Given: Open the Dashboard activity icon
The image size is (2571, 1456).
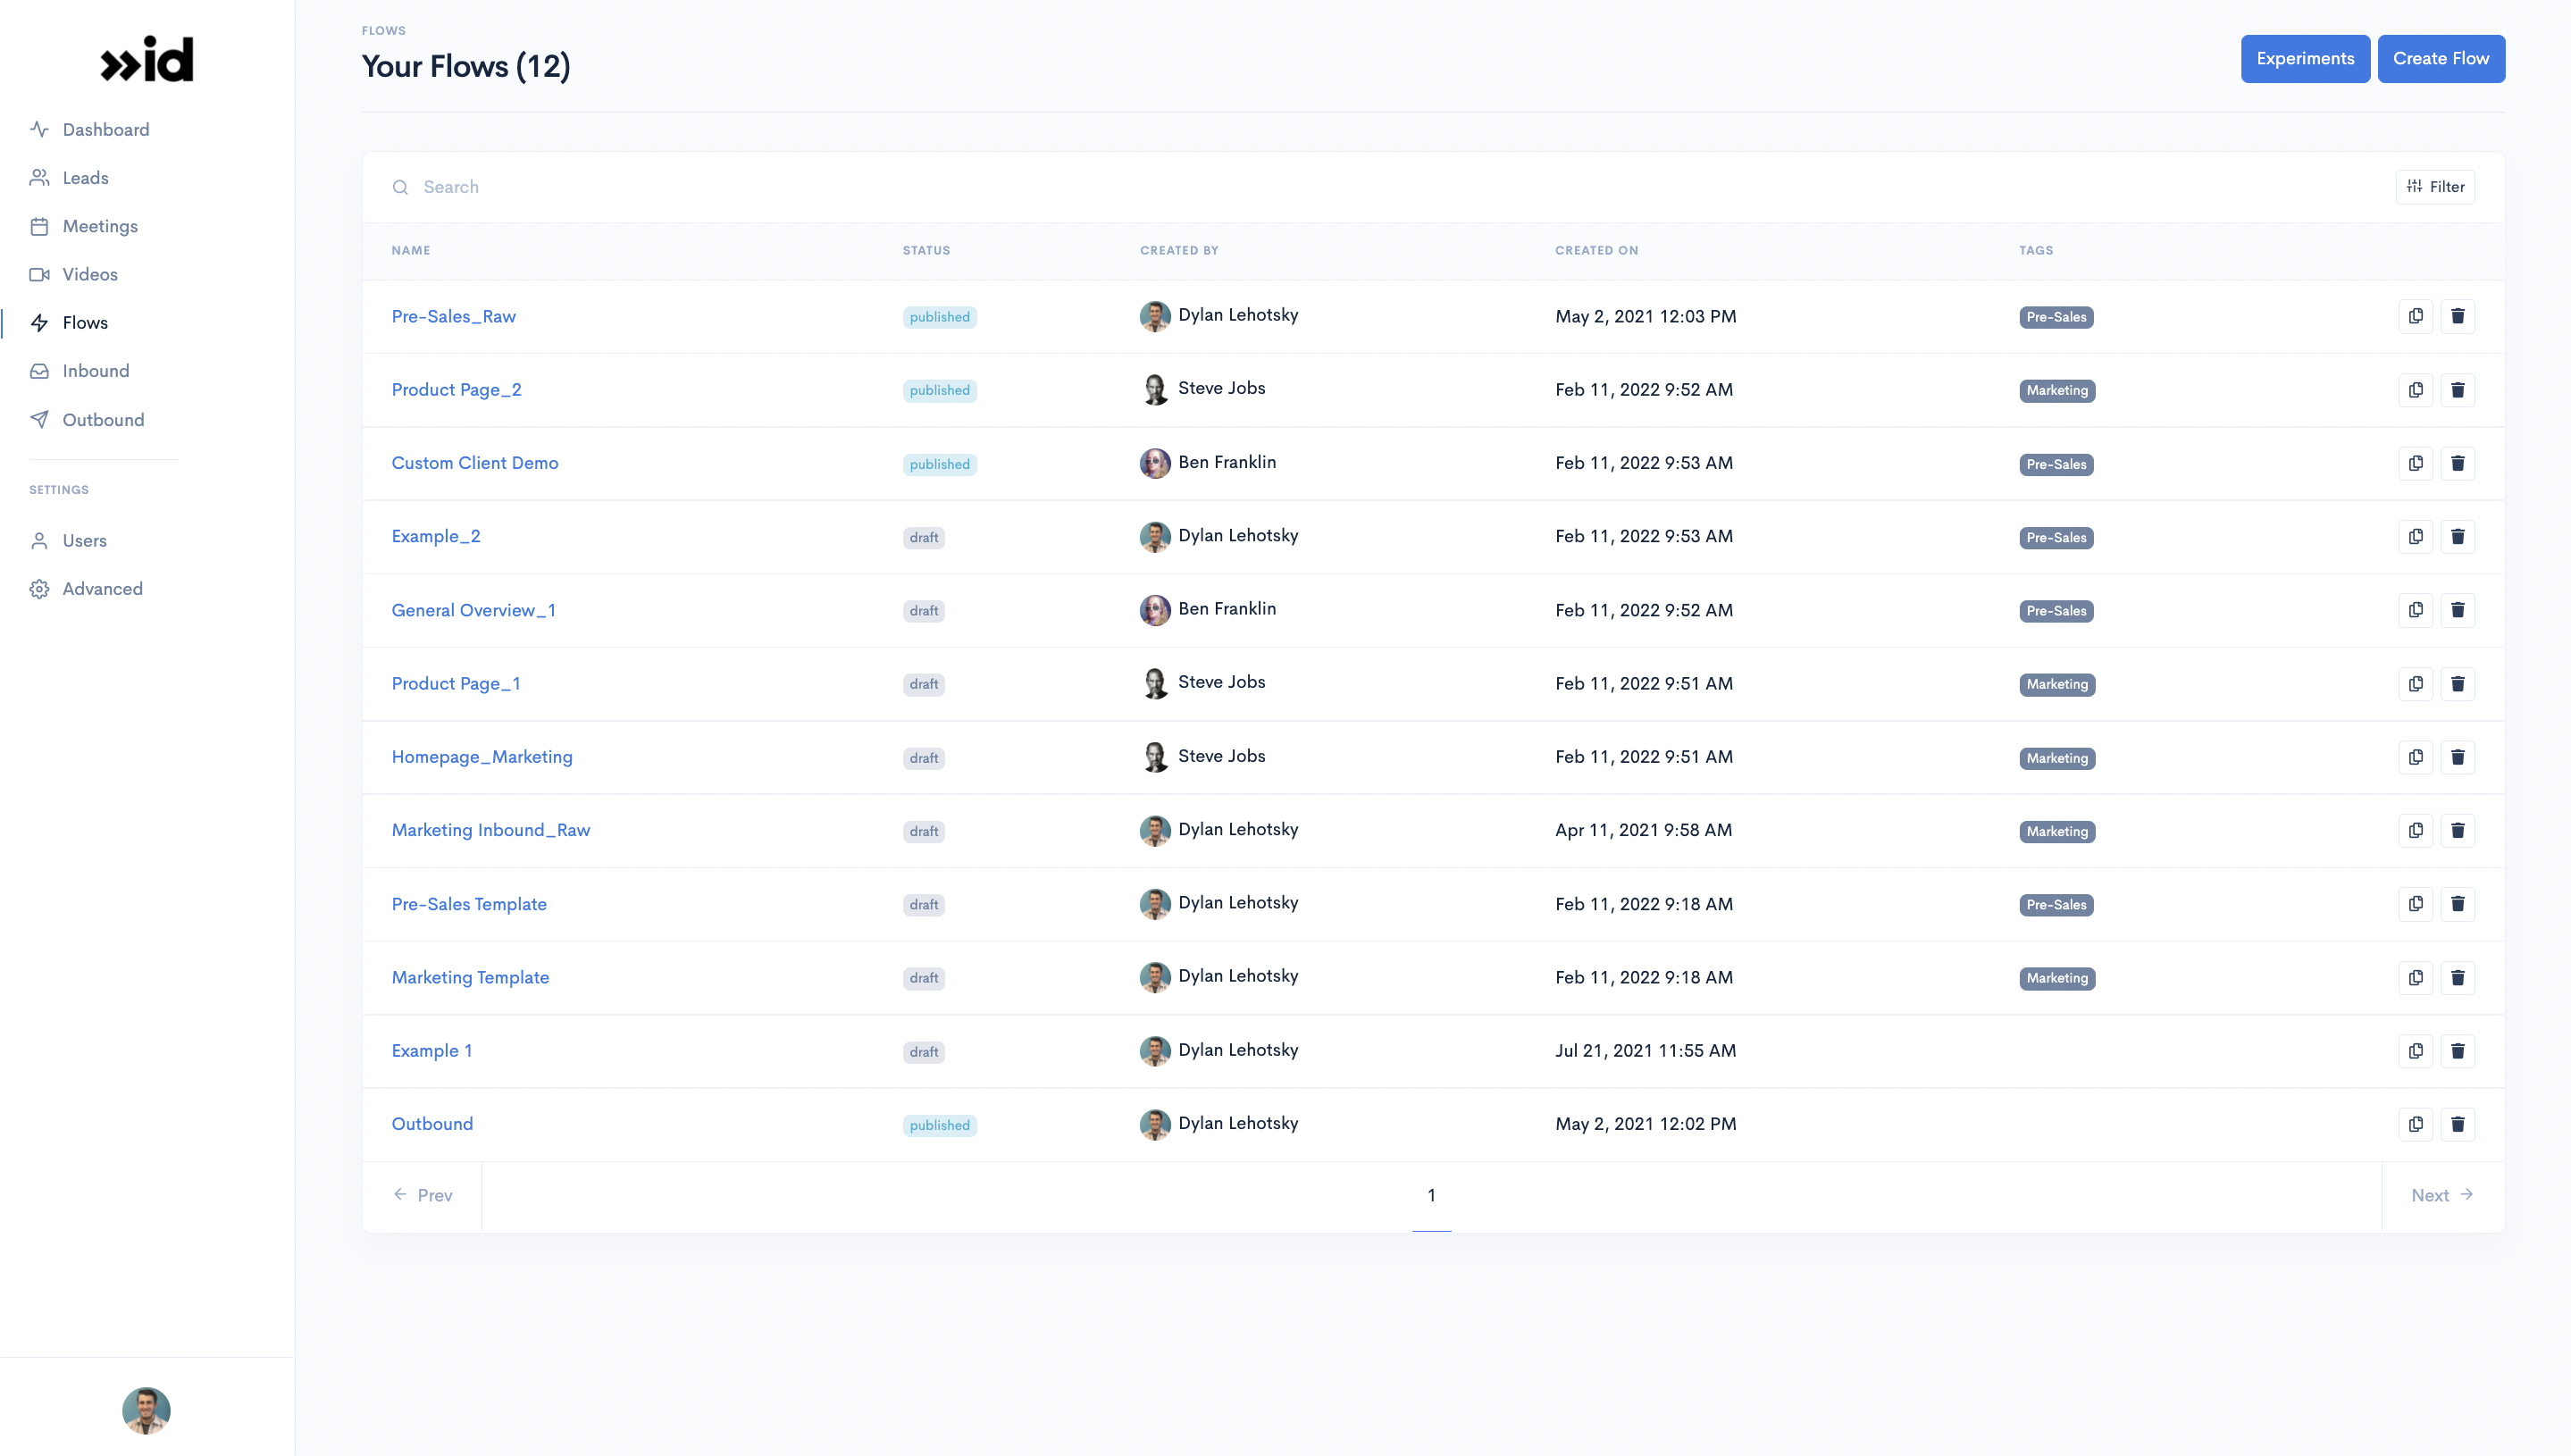Looking at the screenshot, I should [x=39, y=129].
